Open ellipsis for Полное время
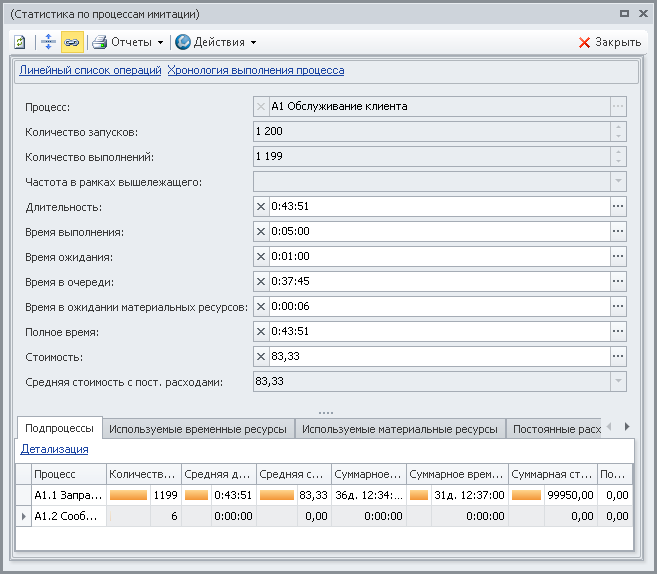Screen dimensions: 657x574 pos(618,331)
